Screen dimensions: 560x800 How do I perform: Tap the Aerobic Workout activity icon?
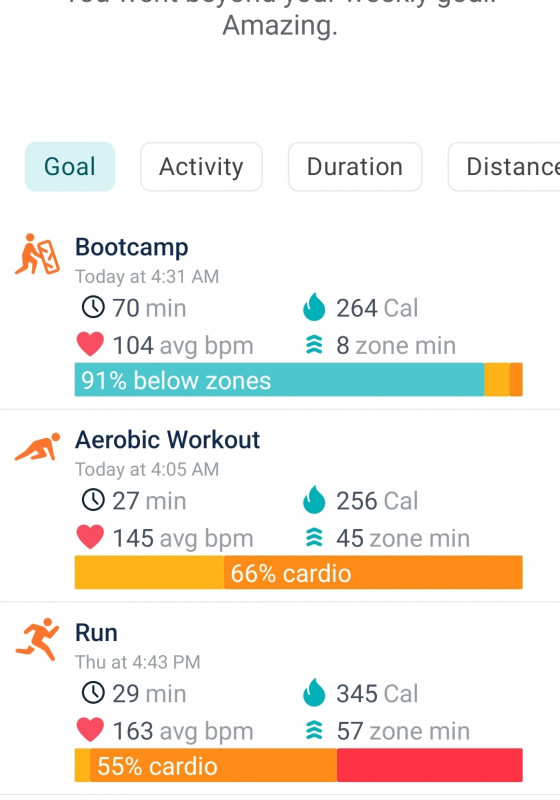click(x=37, y=447)
